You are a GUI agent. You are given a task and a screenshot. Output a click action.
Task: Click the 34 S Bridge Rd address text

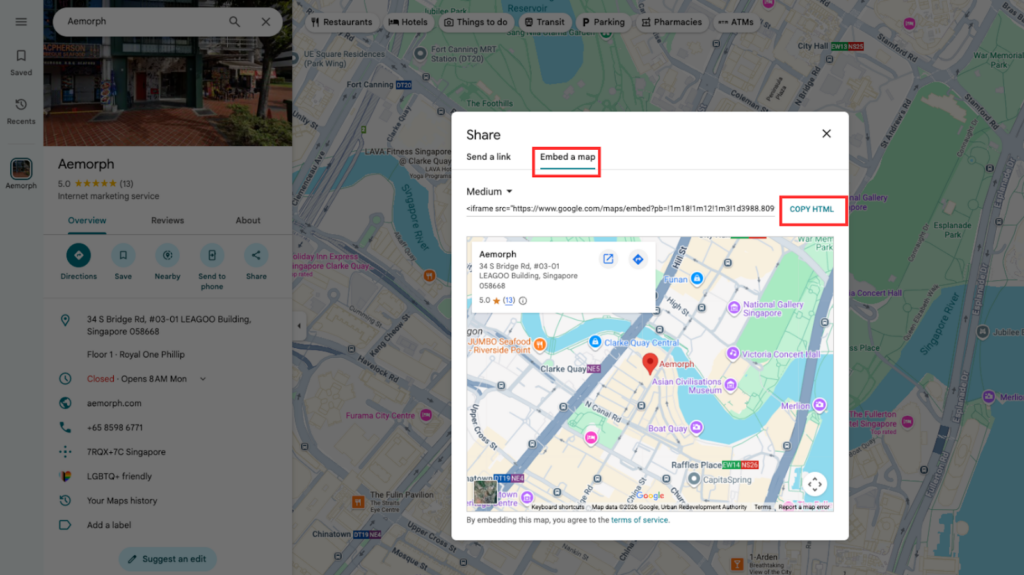pos(169,325)
